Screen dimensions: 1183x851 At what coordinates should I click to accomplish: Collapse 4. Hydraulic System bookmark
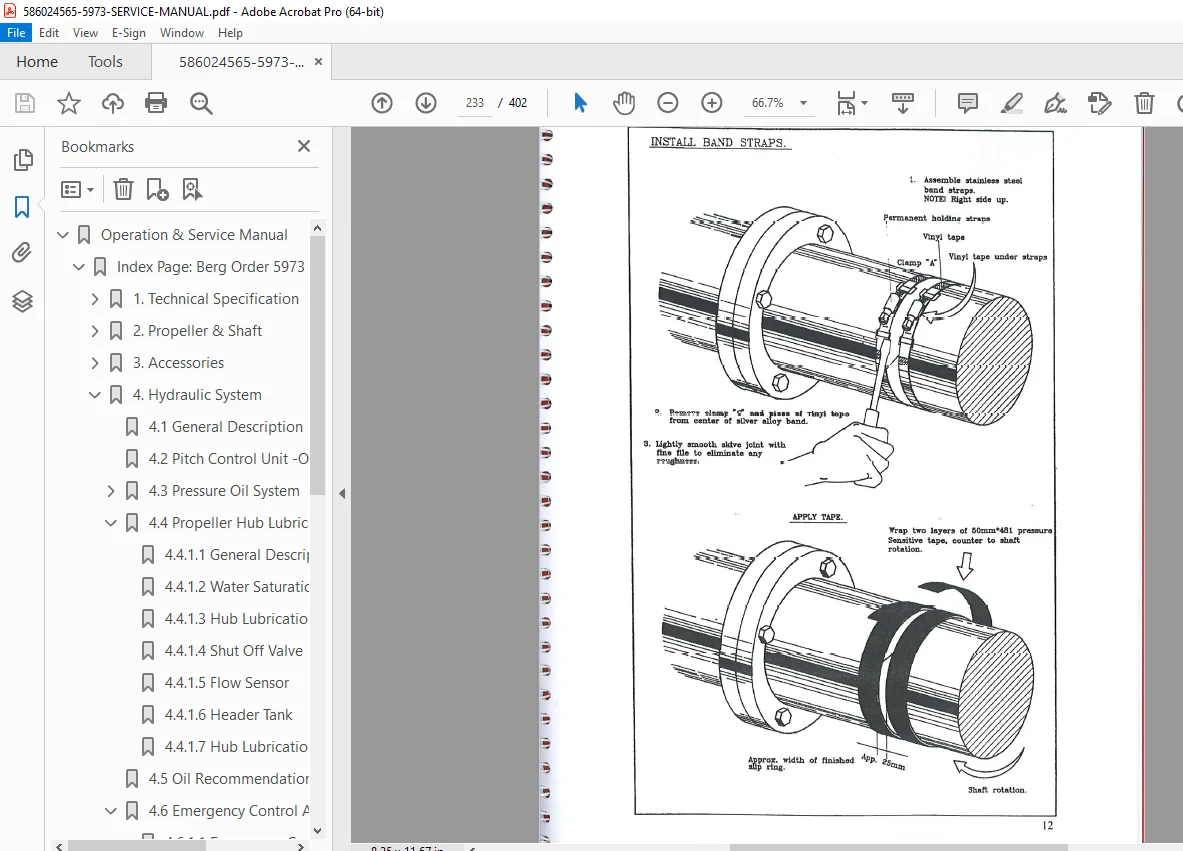click(x=94, y=395)
